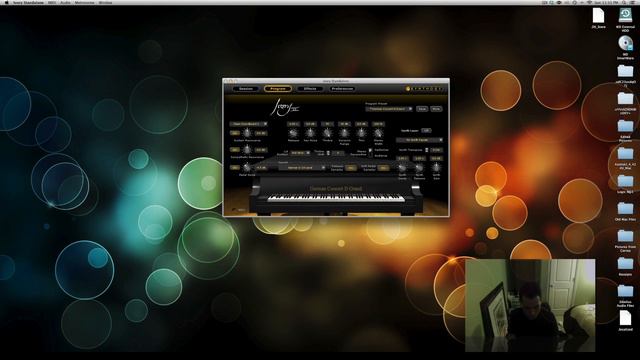Image resolution: width=640 pixels, height=360 pixels.
Task: Open the Apple menu
Action: click(x=7, y=2)
